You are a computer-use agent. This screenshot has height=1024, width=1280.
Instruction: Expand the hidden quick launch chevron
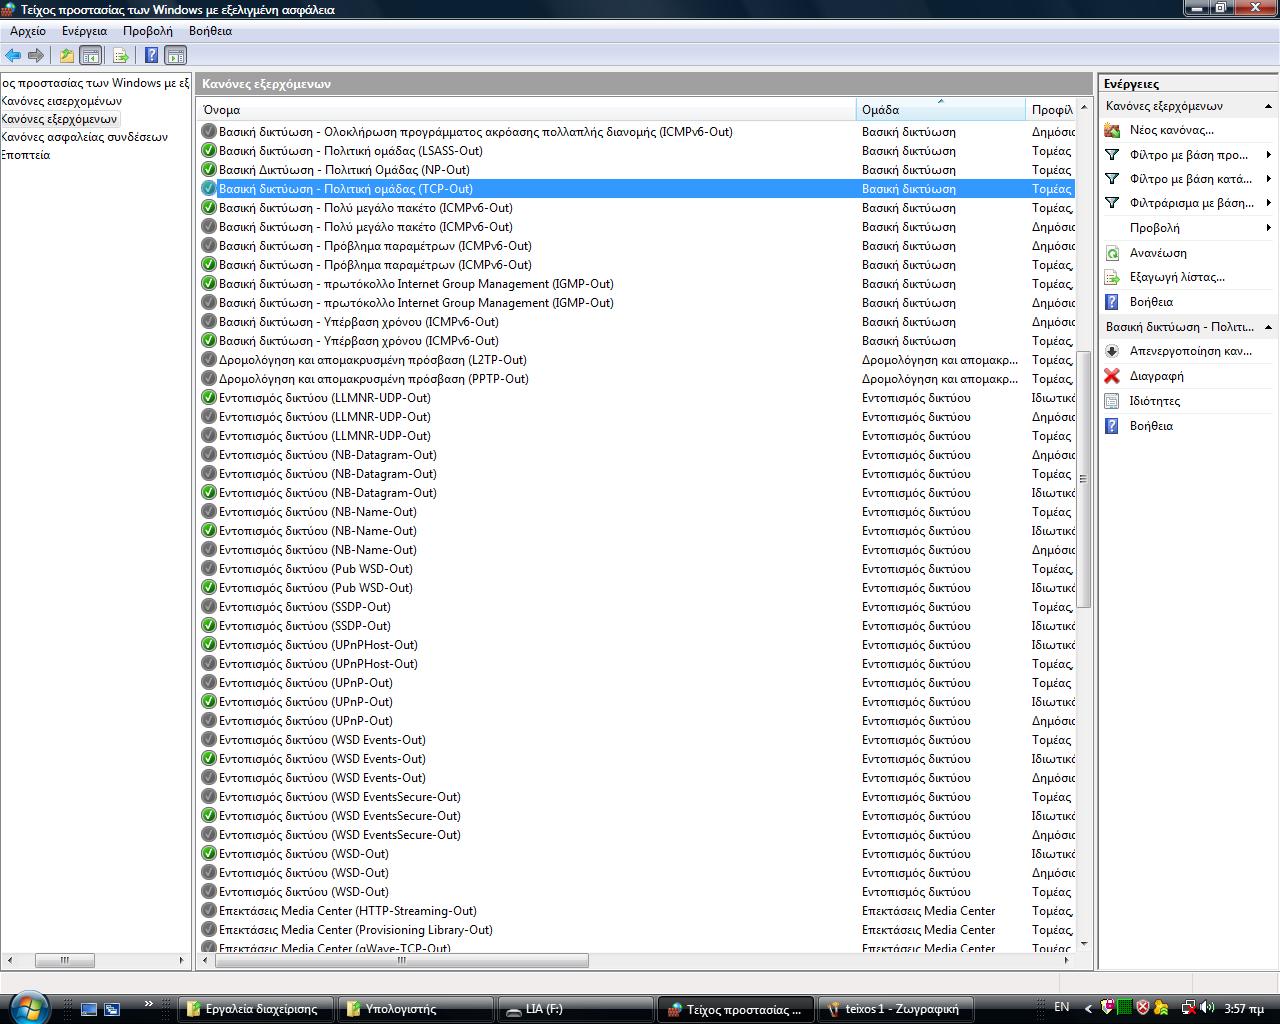click(149, 1003)
